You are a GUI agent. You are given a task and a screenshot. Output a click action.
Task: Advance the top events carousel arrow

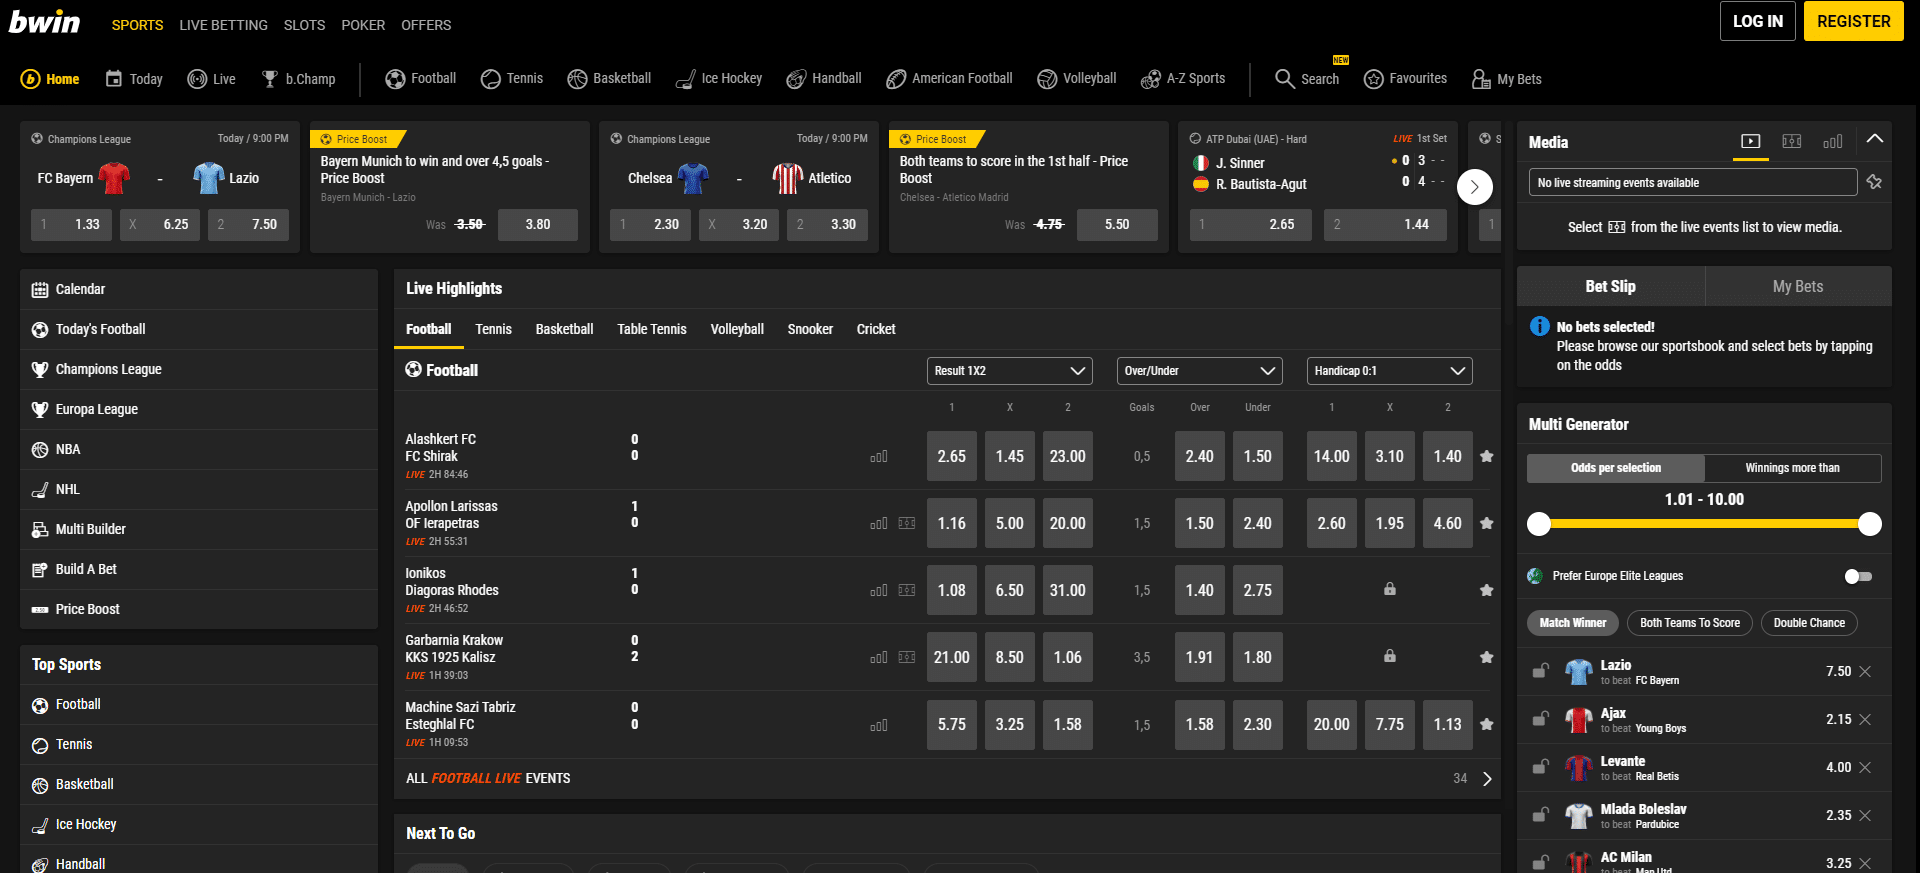1475,187
